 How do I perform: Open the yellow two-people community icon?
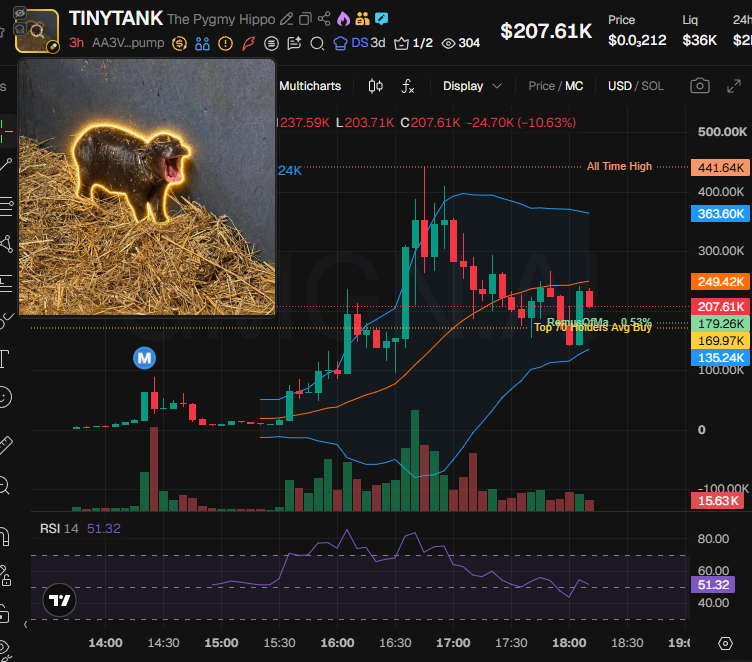tap(363, 19)
